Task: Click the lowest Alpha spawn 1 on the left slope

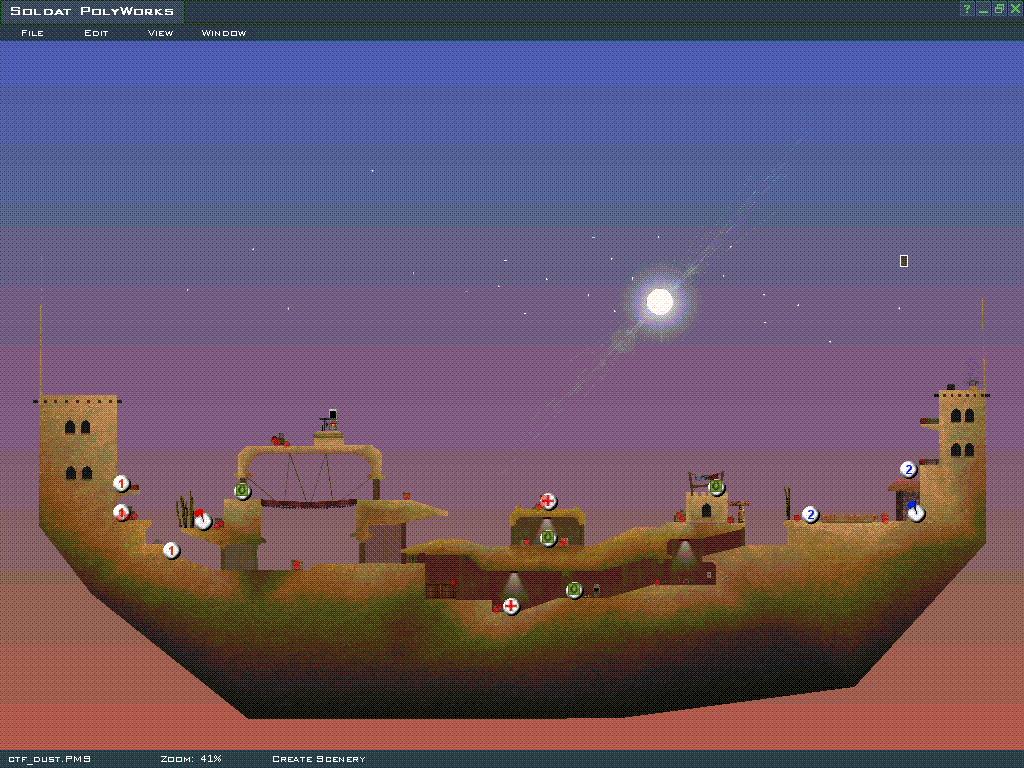Action: (171, 550)
